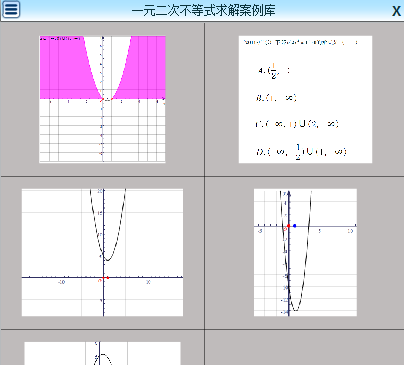Choose answer option D in question thumbnail

click(301, 151)
